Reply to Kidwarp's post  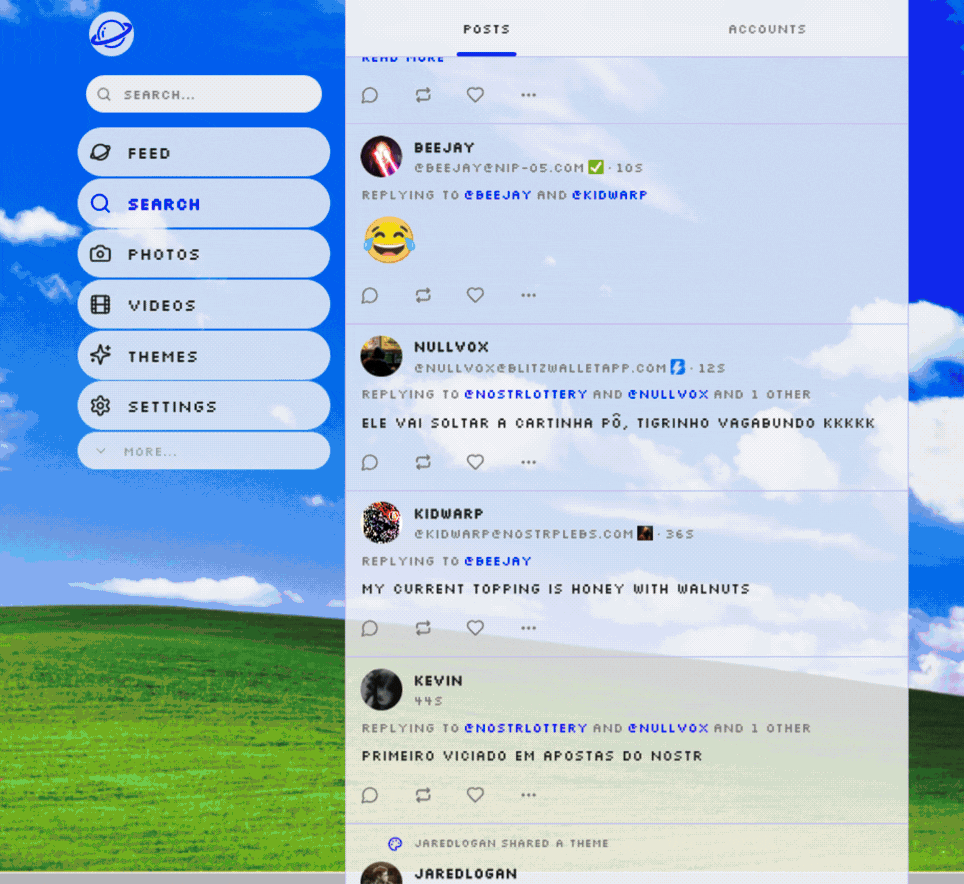pos(370,628)
